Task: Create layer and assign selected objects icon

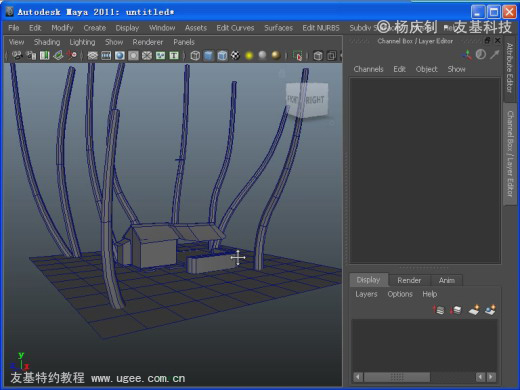Action: point(490,310)
